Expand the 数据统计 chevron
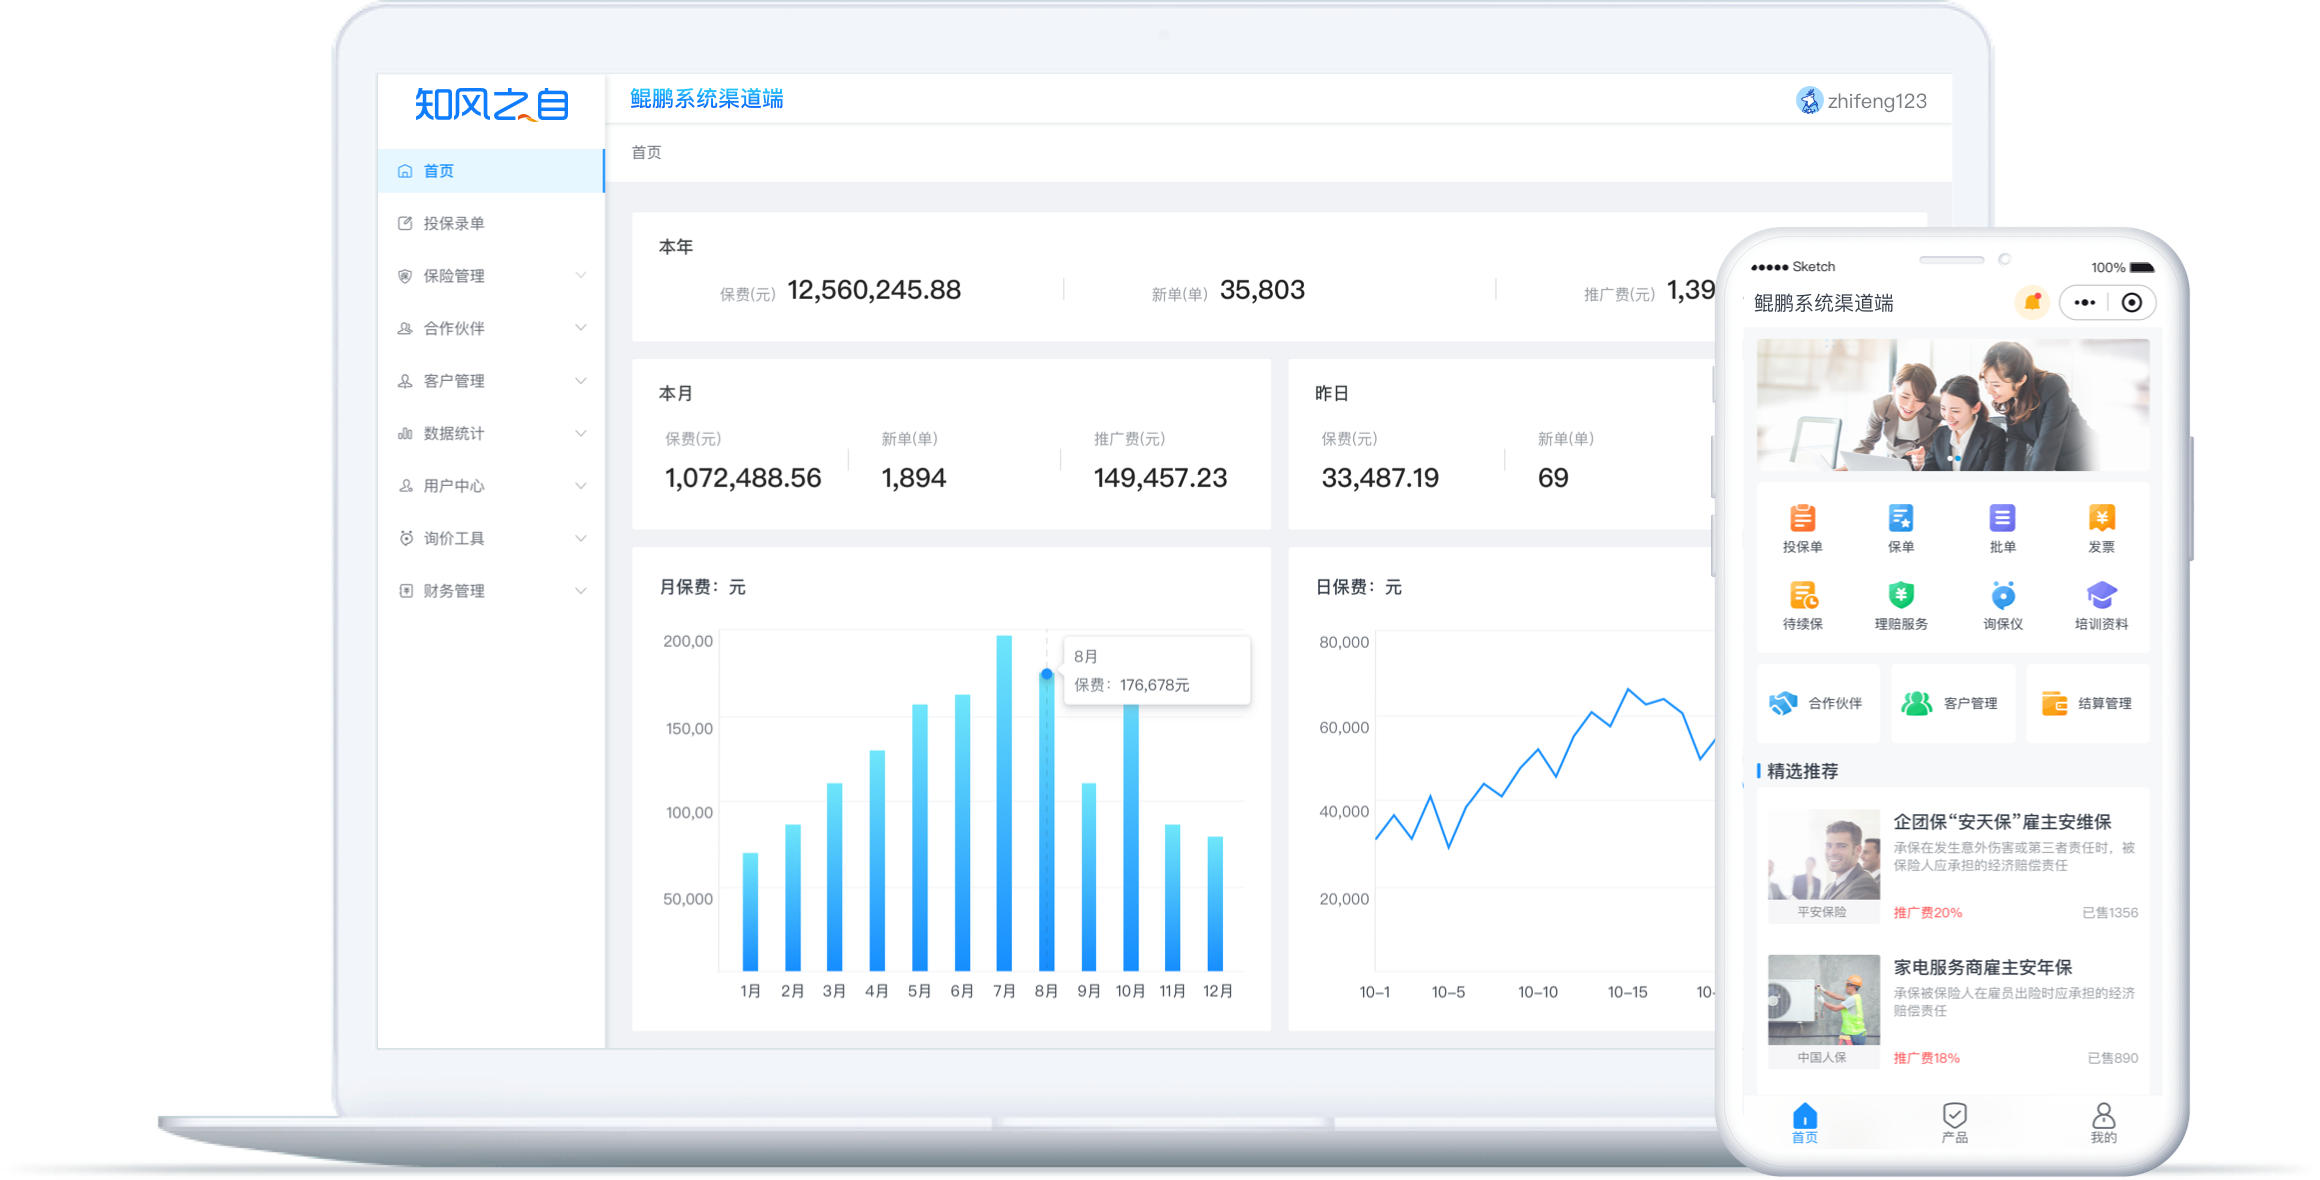Image resolution: width=2320 pixels, height=1180 pixels. click(580, 433)
